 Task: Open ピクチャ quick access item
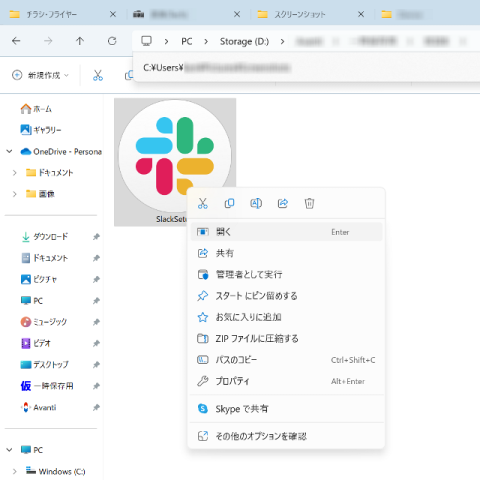pyautogui.click(x=39, y=279)
